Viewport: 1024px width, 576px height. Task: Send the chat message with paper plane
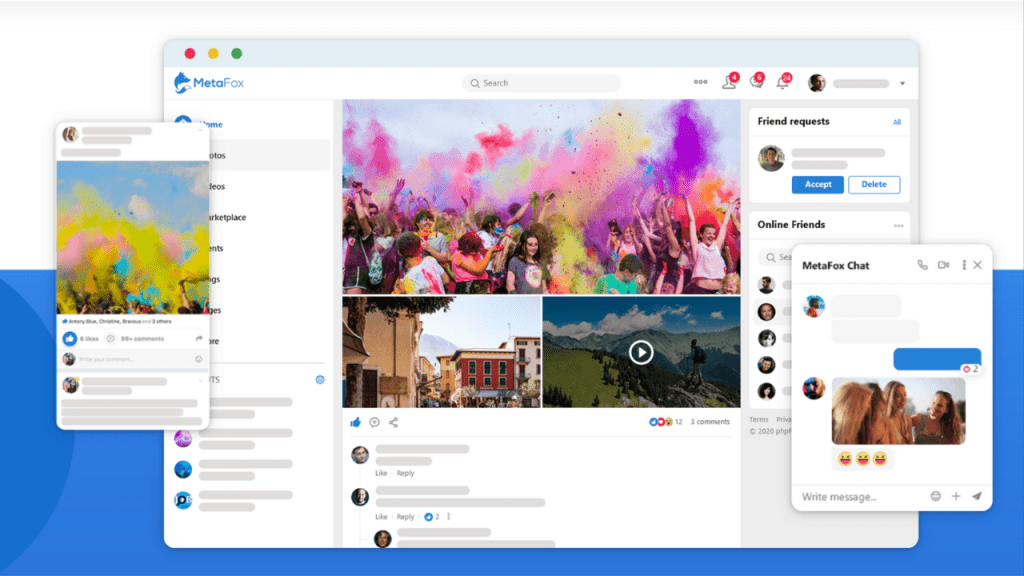pos(977,496)
